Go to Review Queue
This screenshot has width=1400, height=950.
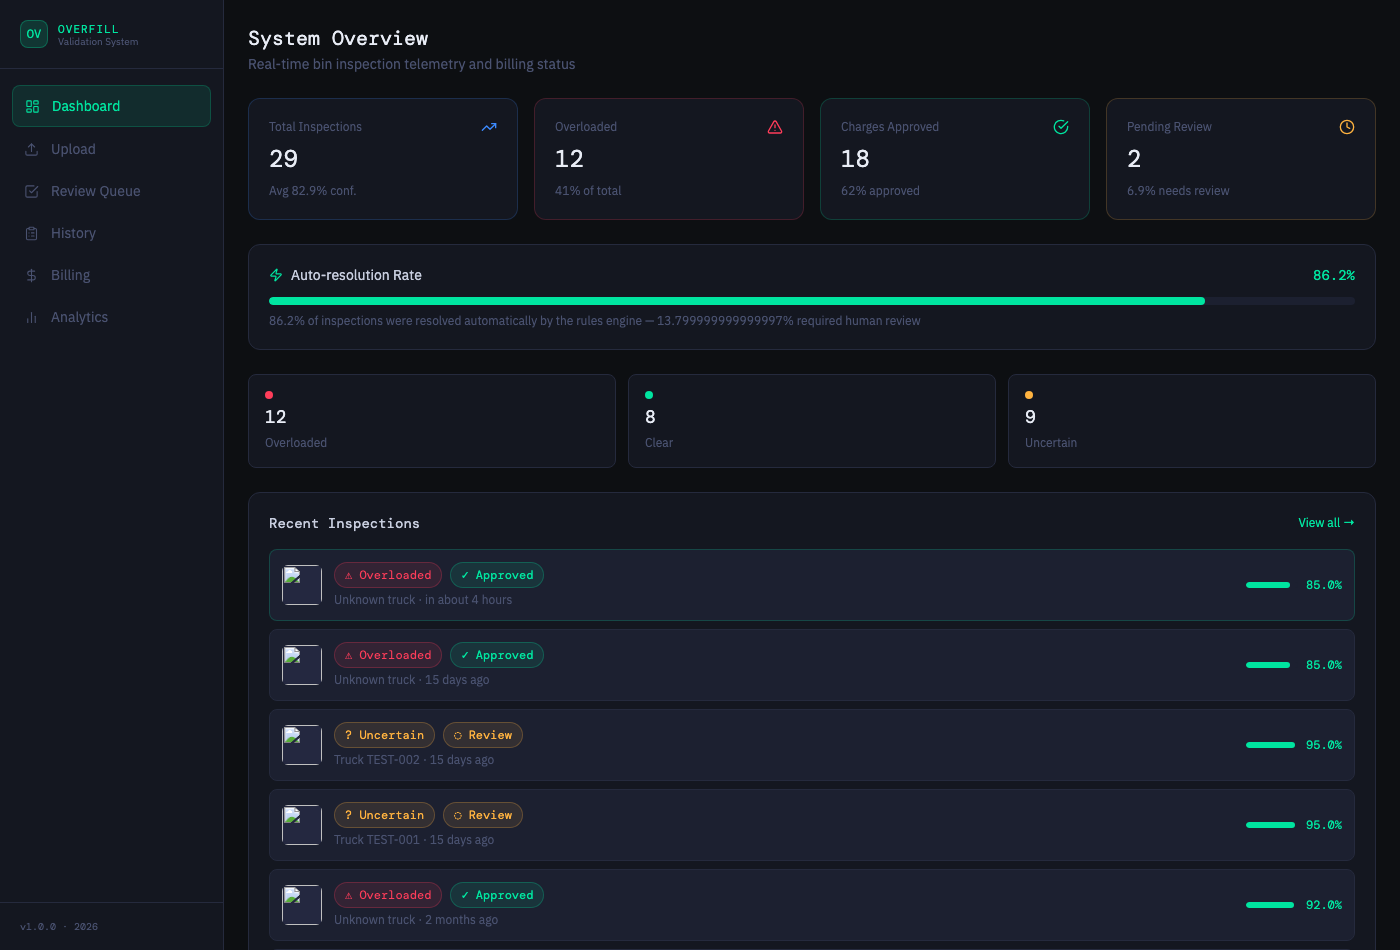(111, 191)
